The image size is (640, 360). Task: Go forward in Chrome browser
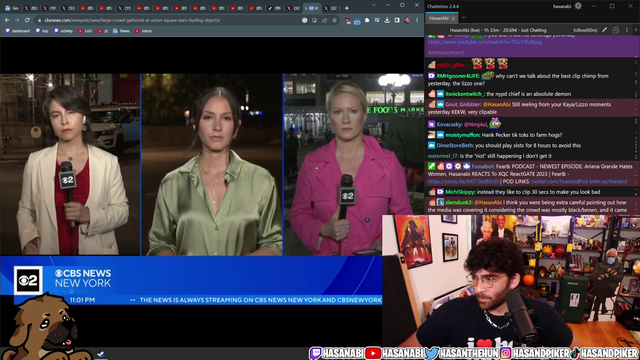point(17,20)
